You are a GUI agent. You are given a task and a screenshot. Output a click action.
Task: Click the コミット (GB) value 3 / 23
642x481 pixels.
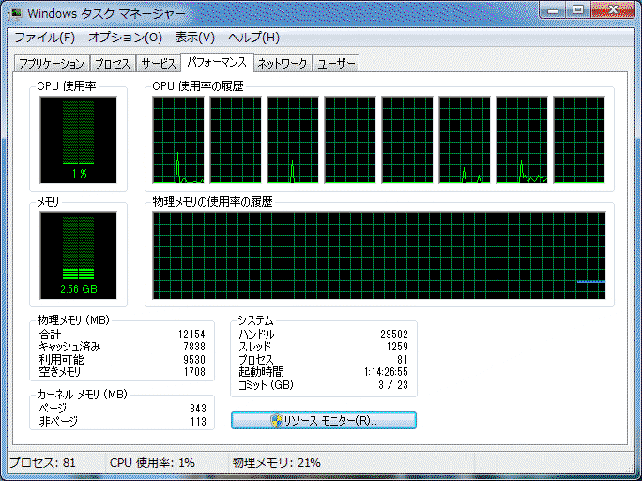[393, 385]
